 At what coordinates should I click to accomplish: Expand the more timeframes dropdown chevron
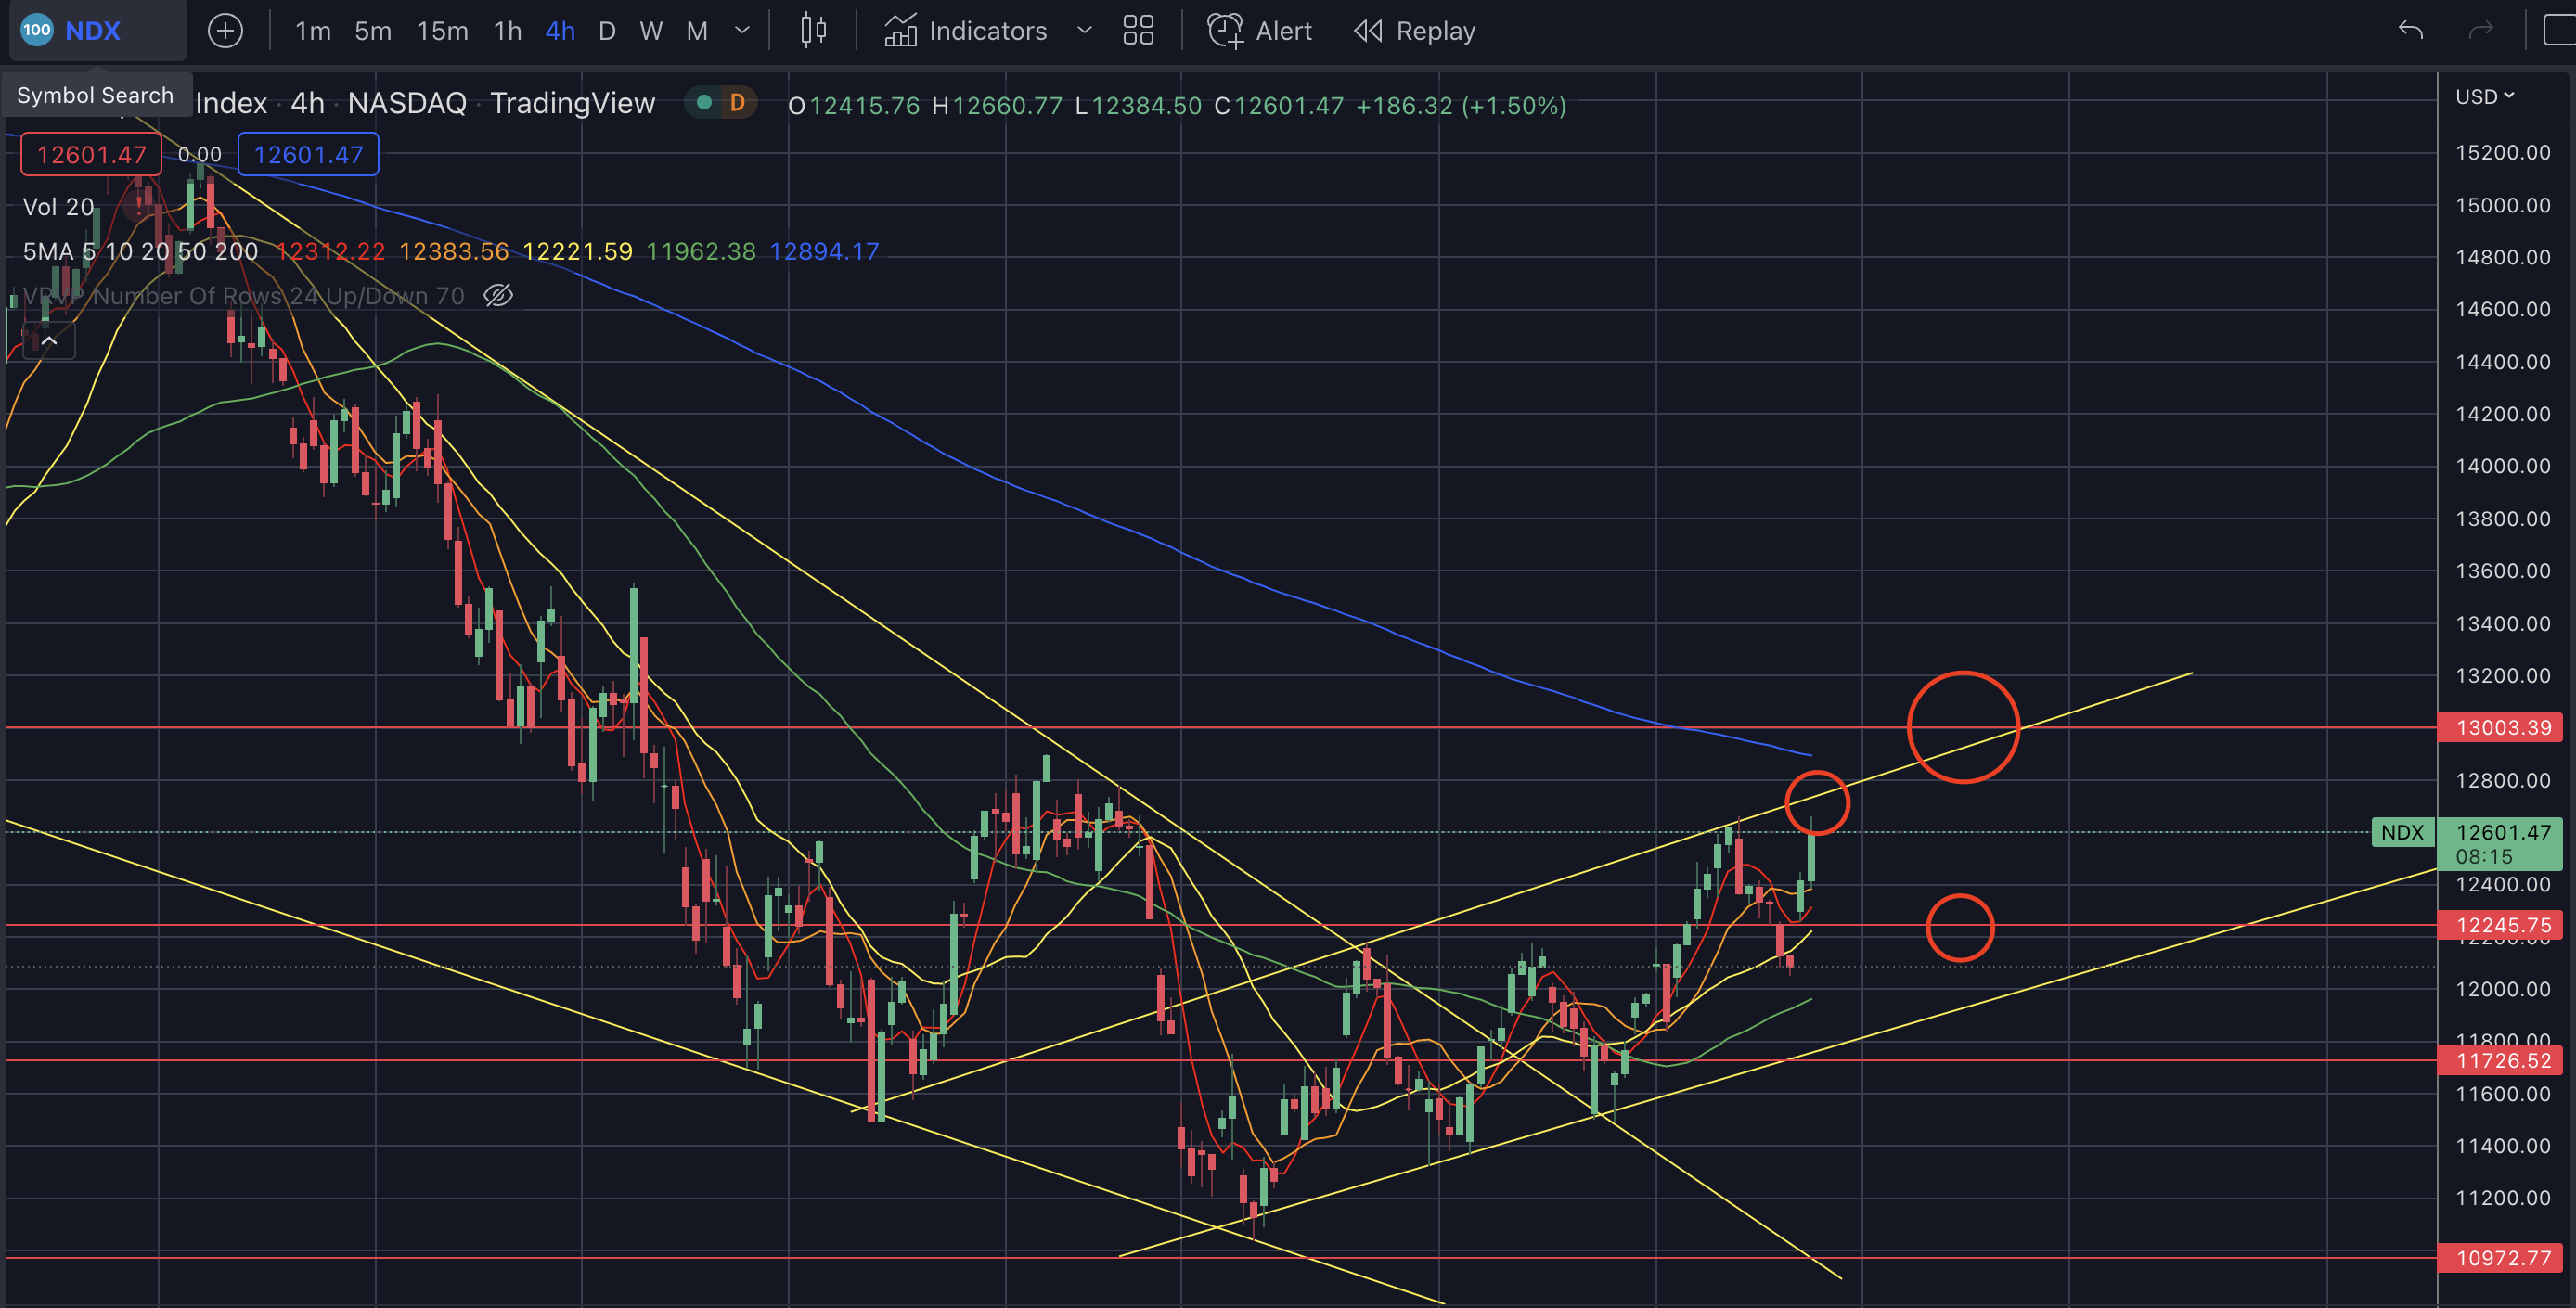tap(742, 31)
